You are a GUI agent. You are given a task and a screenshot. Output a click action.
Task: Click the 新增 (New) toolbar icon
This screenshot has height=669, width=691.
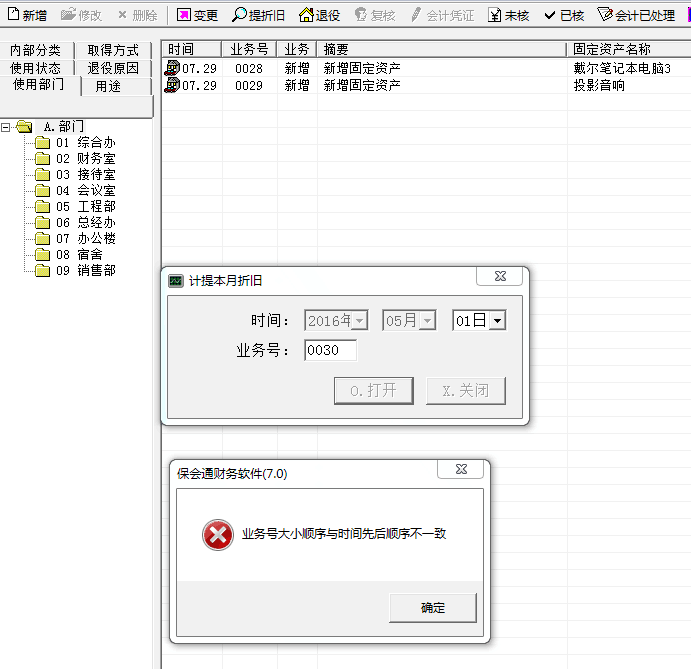(x=14, y=15)
